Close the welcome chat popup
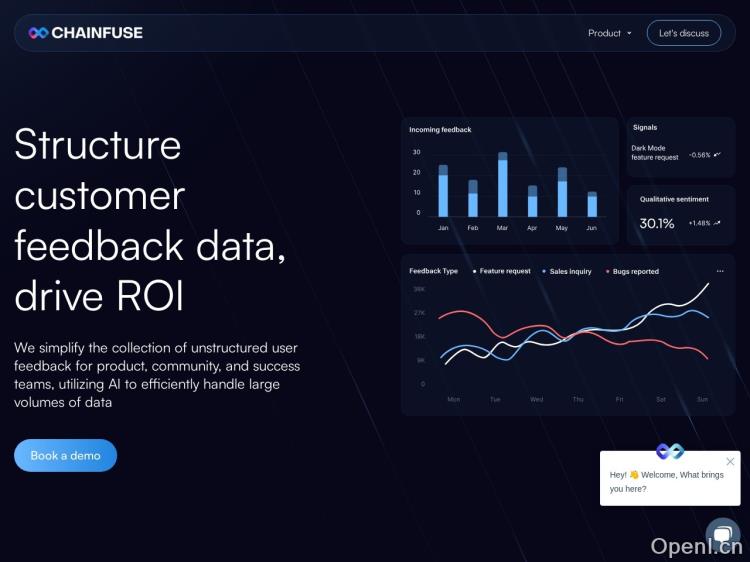 click(x=730, y=462)
